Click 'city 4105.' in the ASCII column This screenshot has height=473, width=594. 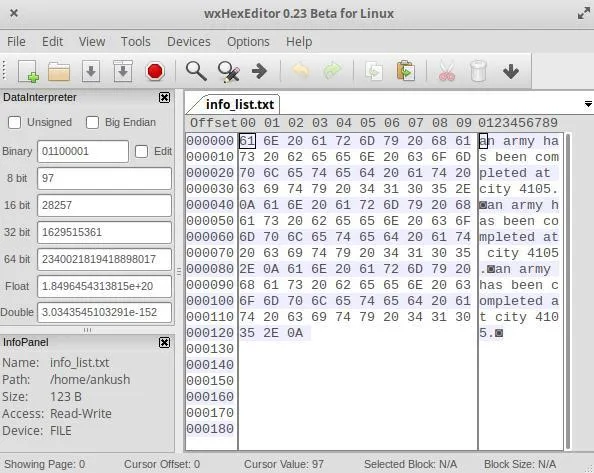pos(519,189)
